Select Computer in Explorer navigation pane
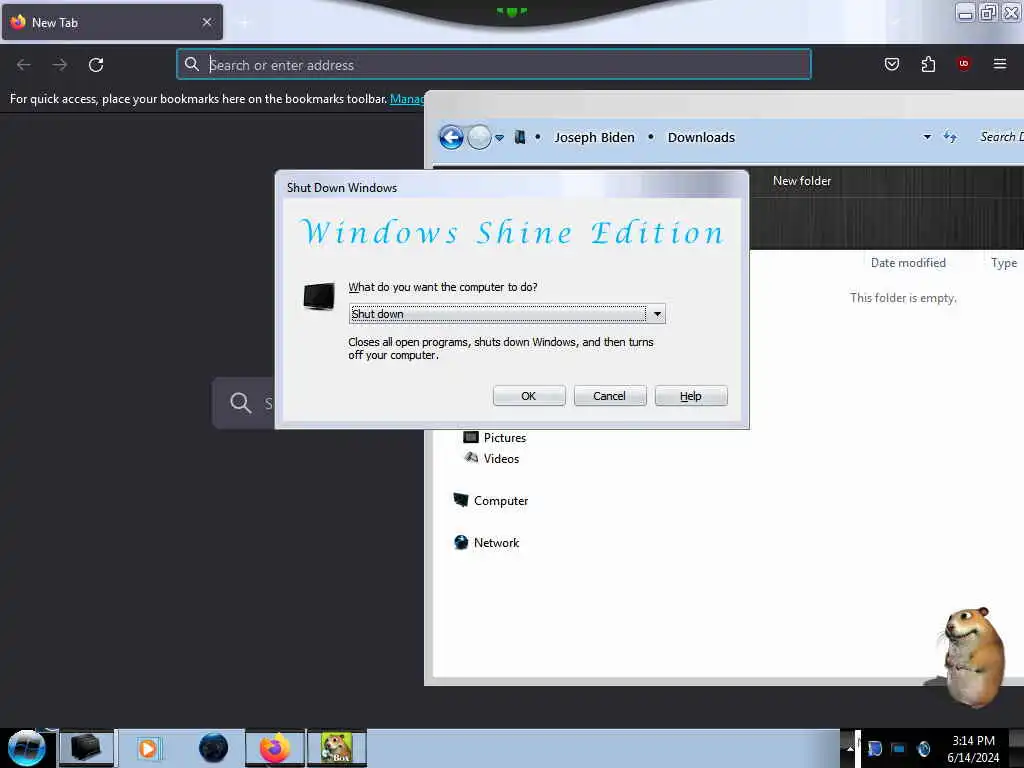 coord(490,500)
